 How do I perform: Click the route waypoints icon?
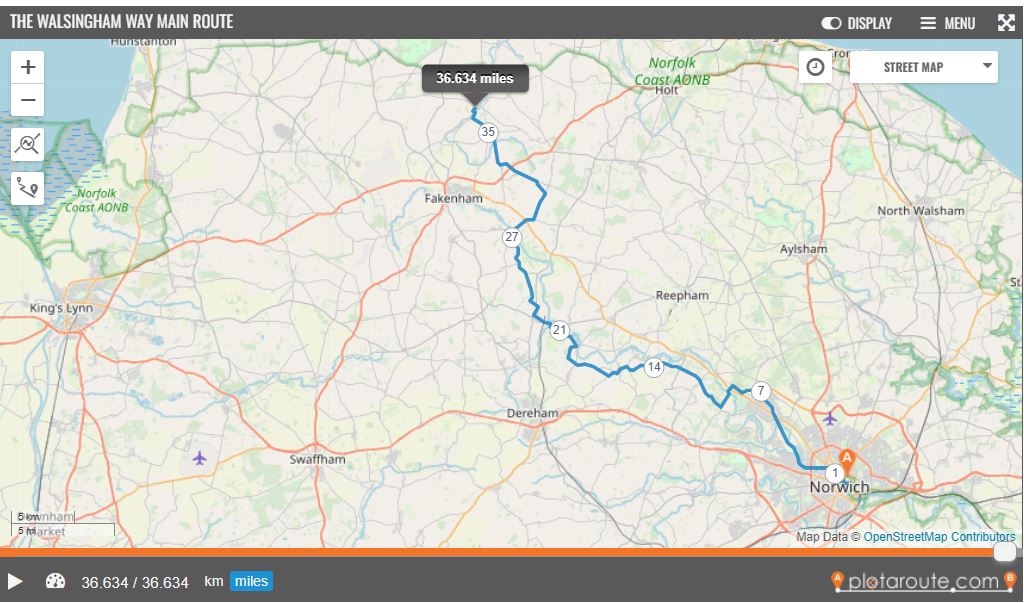pos(28,187)
